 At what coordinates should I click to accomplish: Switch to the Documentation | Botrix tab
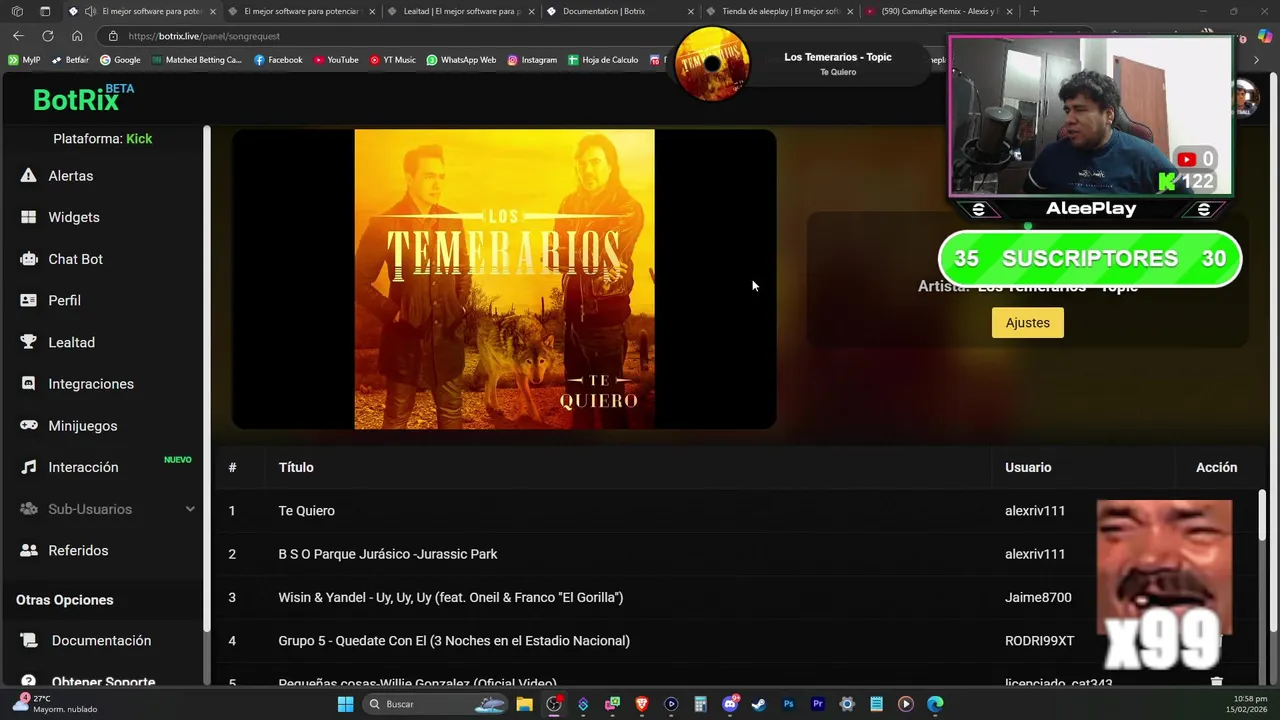point(620,11)
